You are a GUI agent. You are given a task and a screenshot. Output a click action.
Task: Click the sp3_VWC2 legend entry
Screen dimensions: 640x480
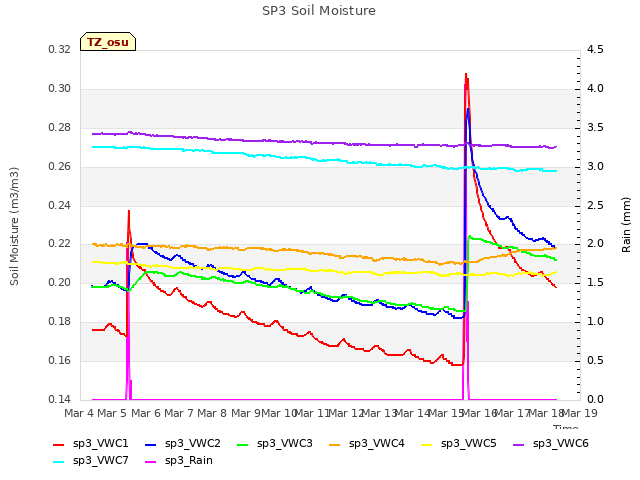(183, 444)
